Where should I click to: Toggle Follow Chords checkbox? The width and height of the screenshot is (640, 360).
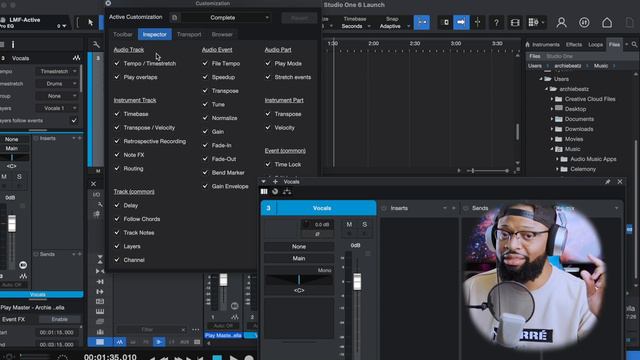117,219
